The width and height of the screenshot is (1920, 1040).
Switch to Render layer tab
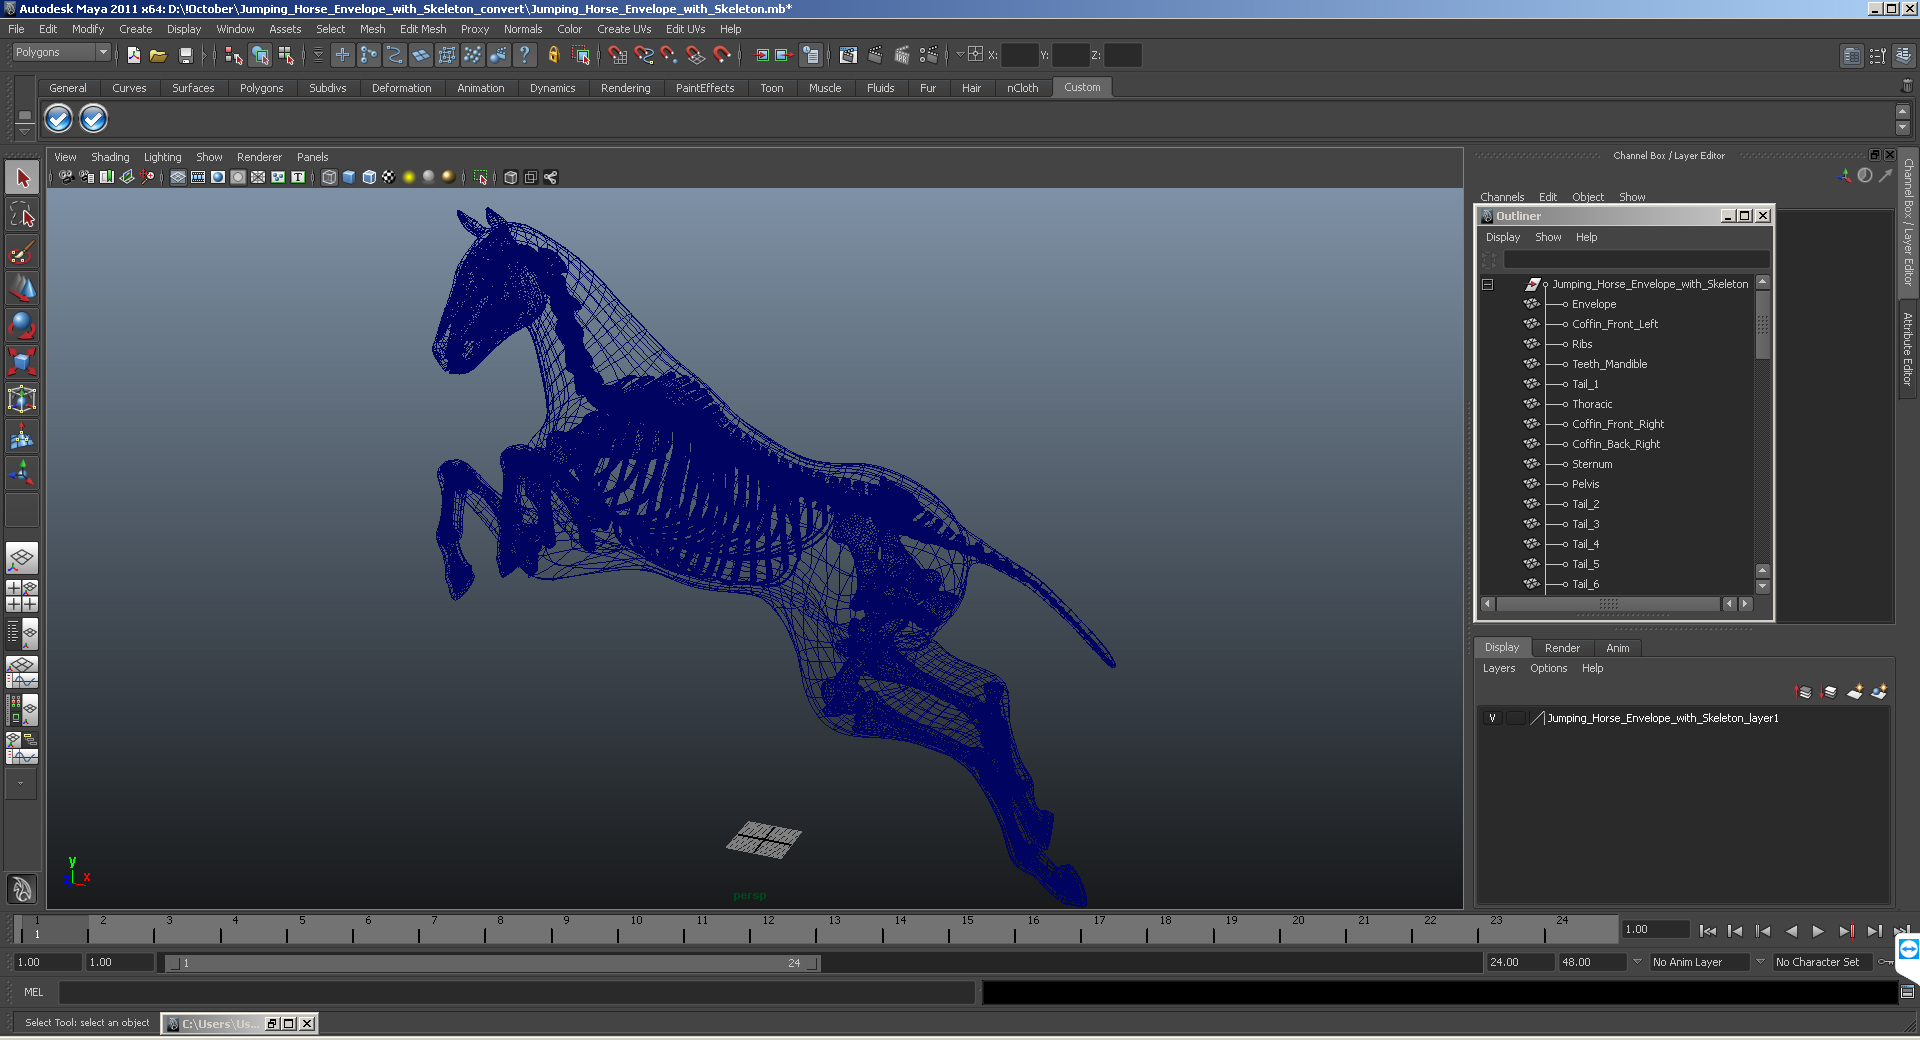pyautogui.click(x=1562, y=648)
